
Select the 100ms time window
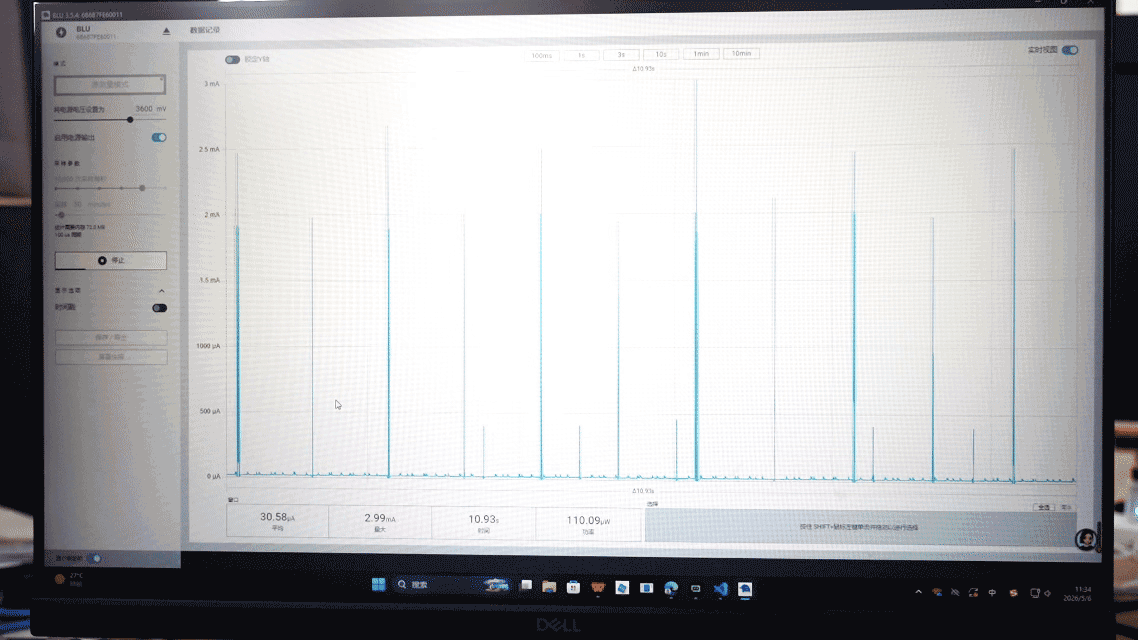click(x=541, y=55)
